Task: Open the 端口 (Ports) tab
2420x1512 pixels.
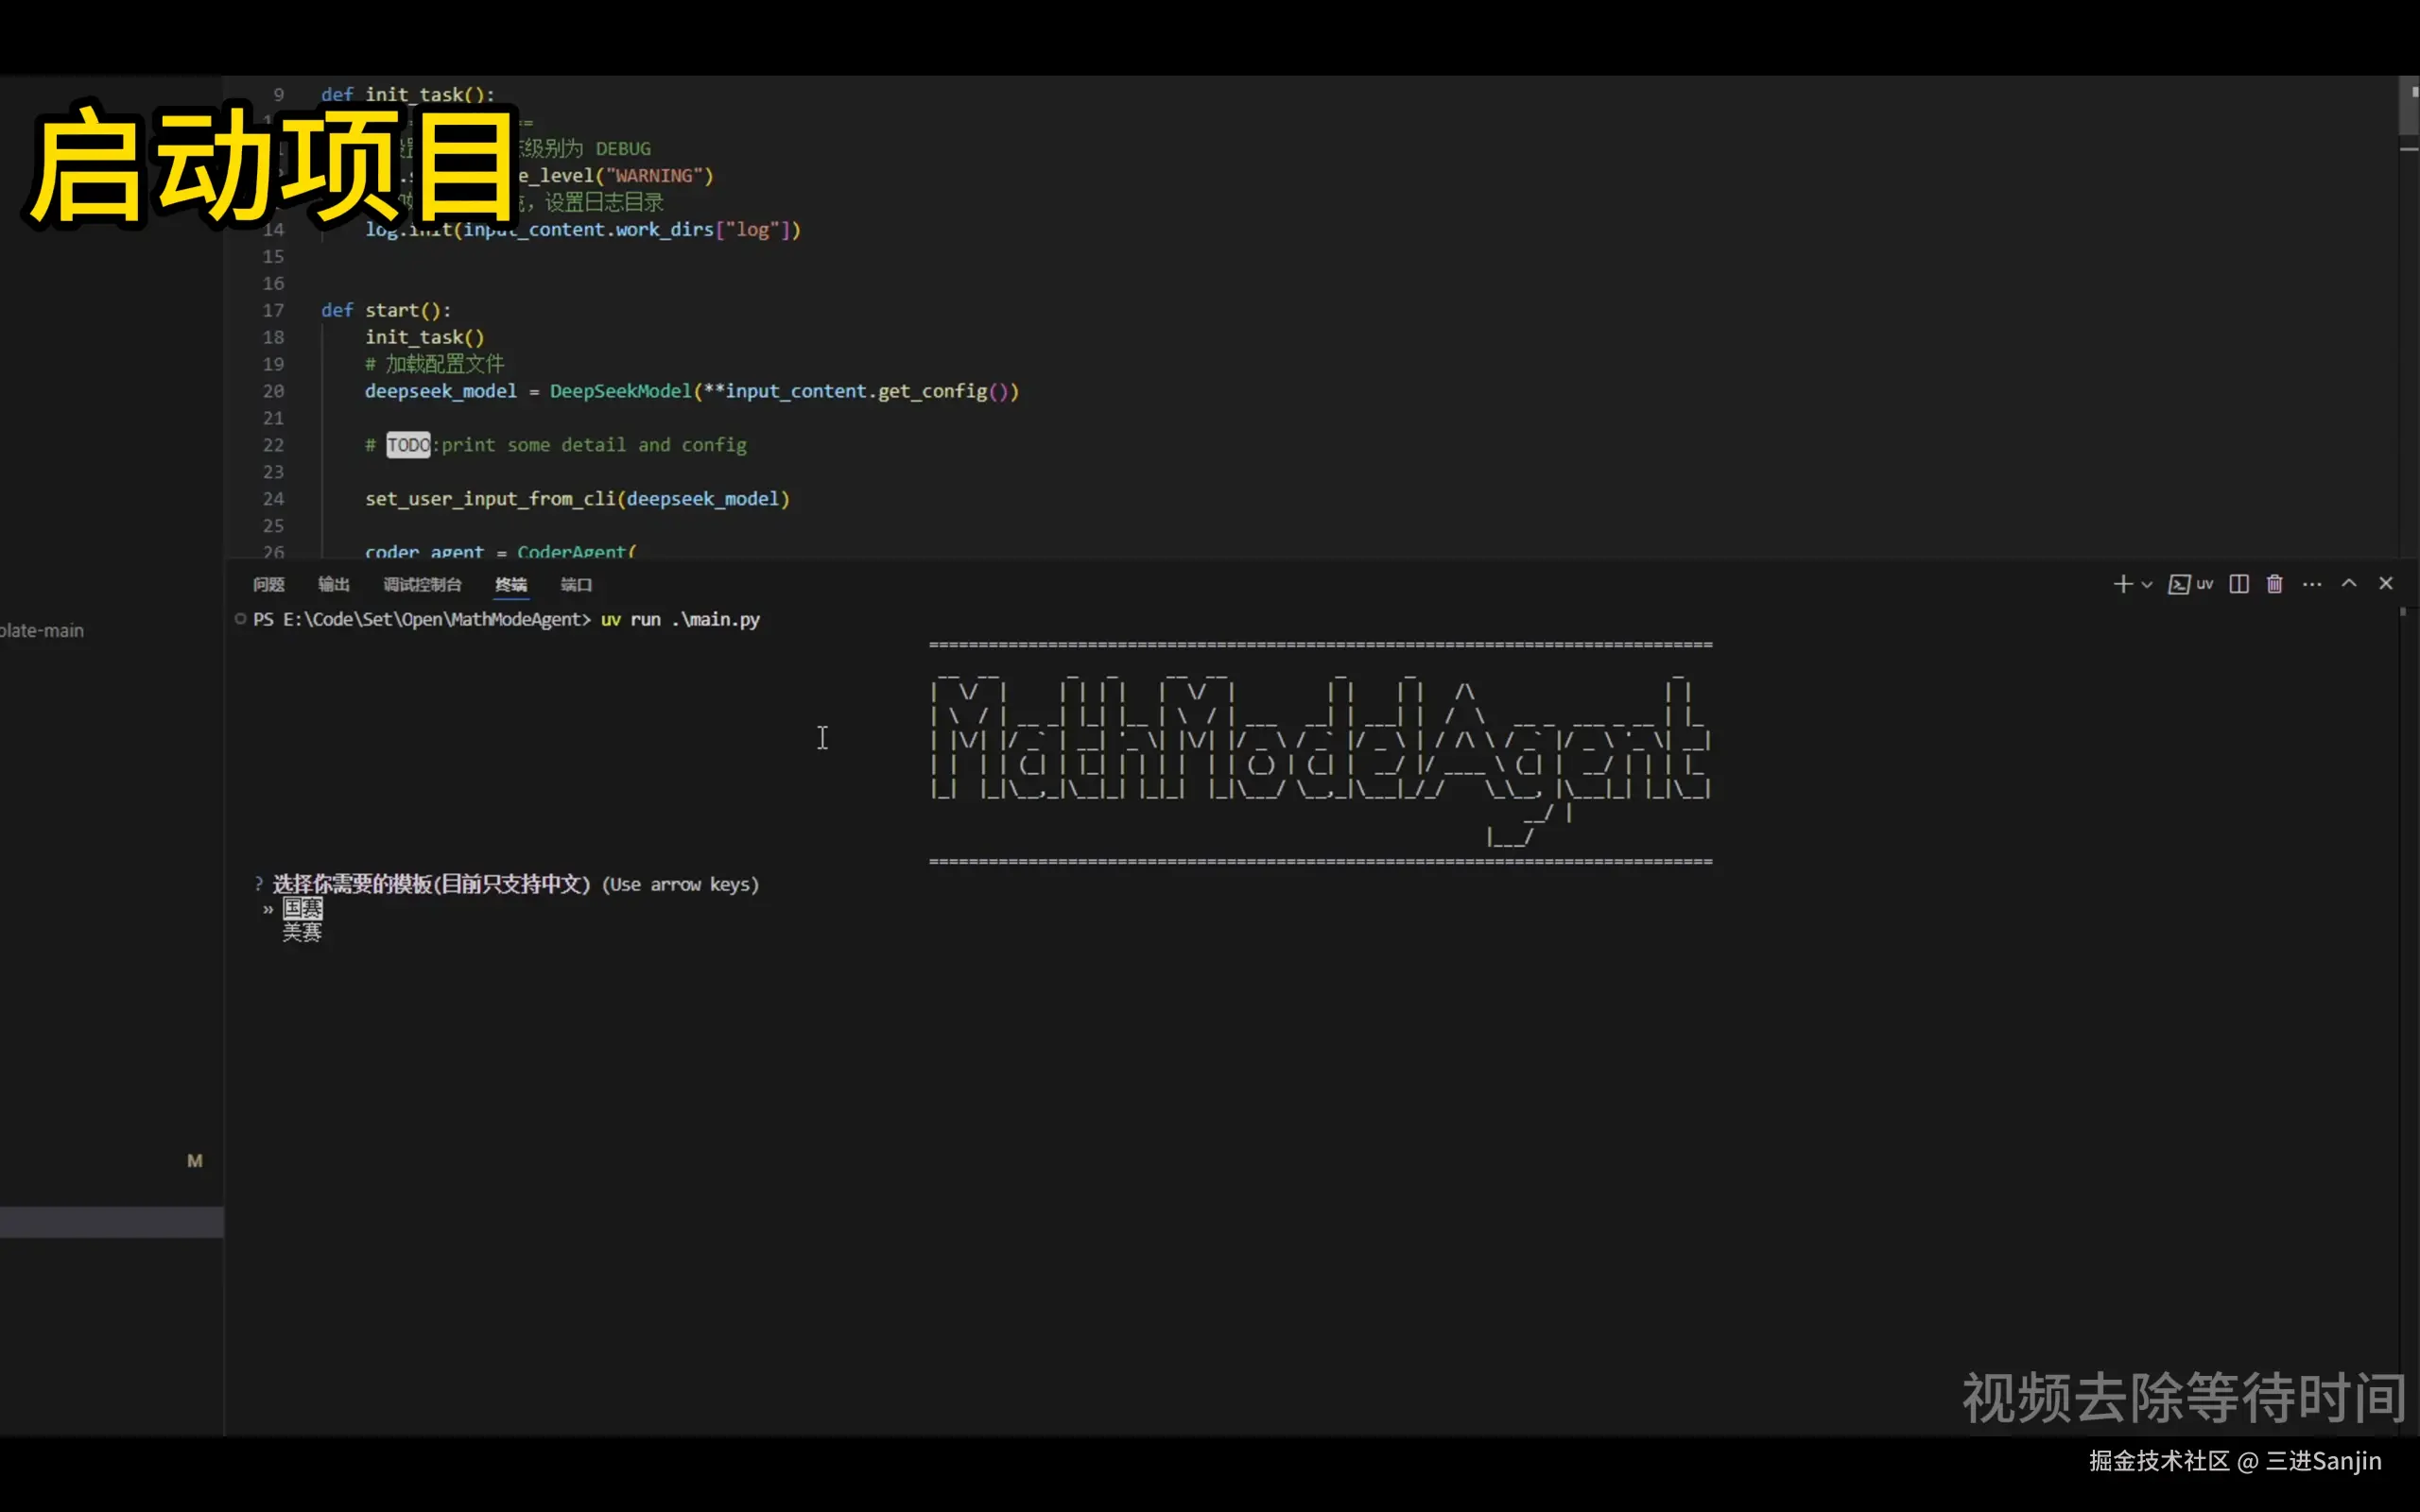Action: pos(576,585)
